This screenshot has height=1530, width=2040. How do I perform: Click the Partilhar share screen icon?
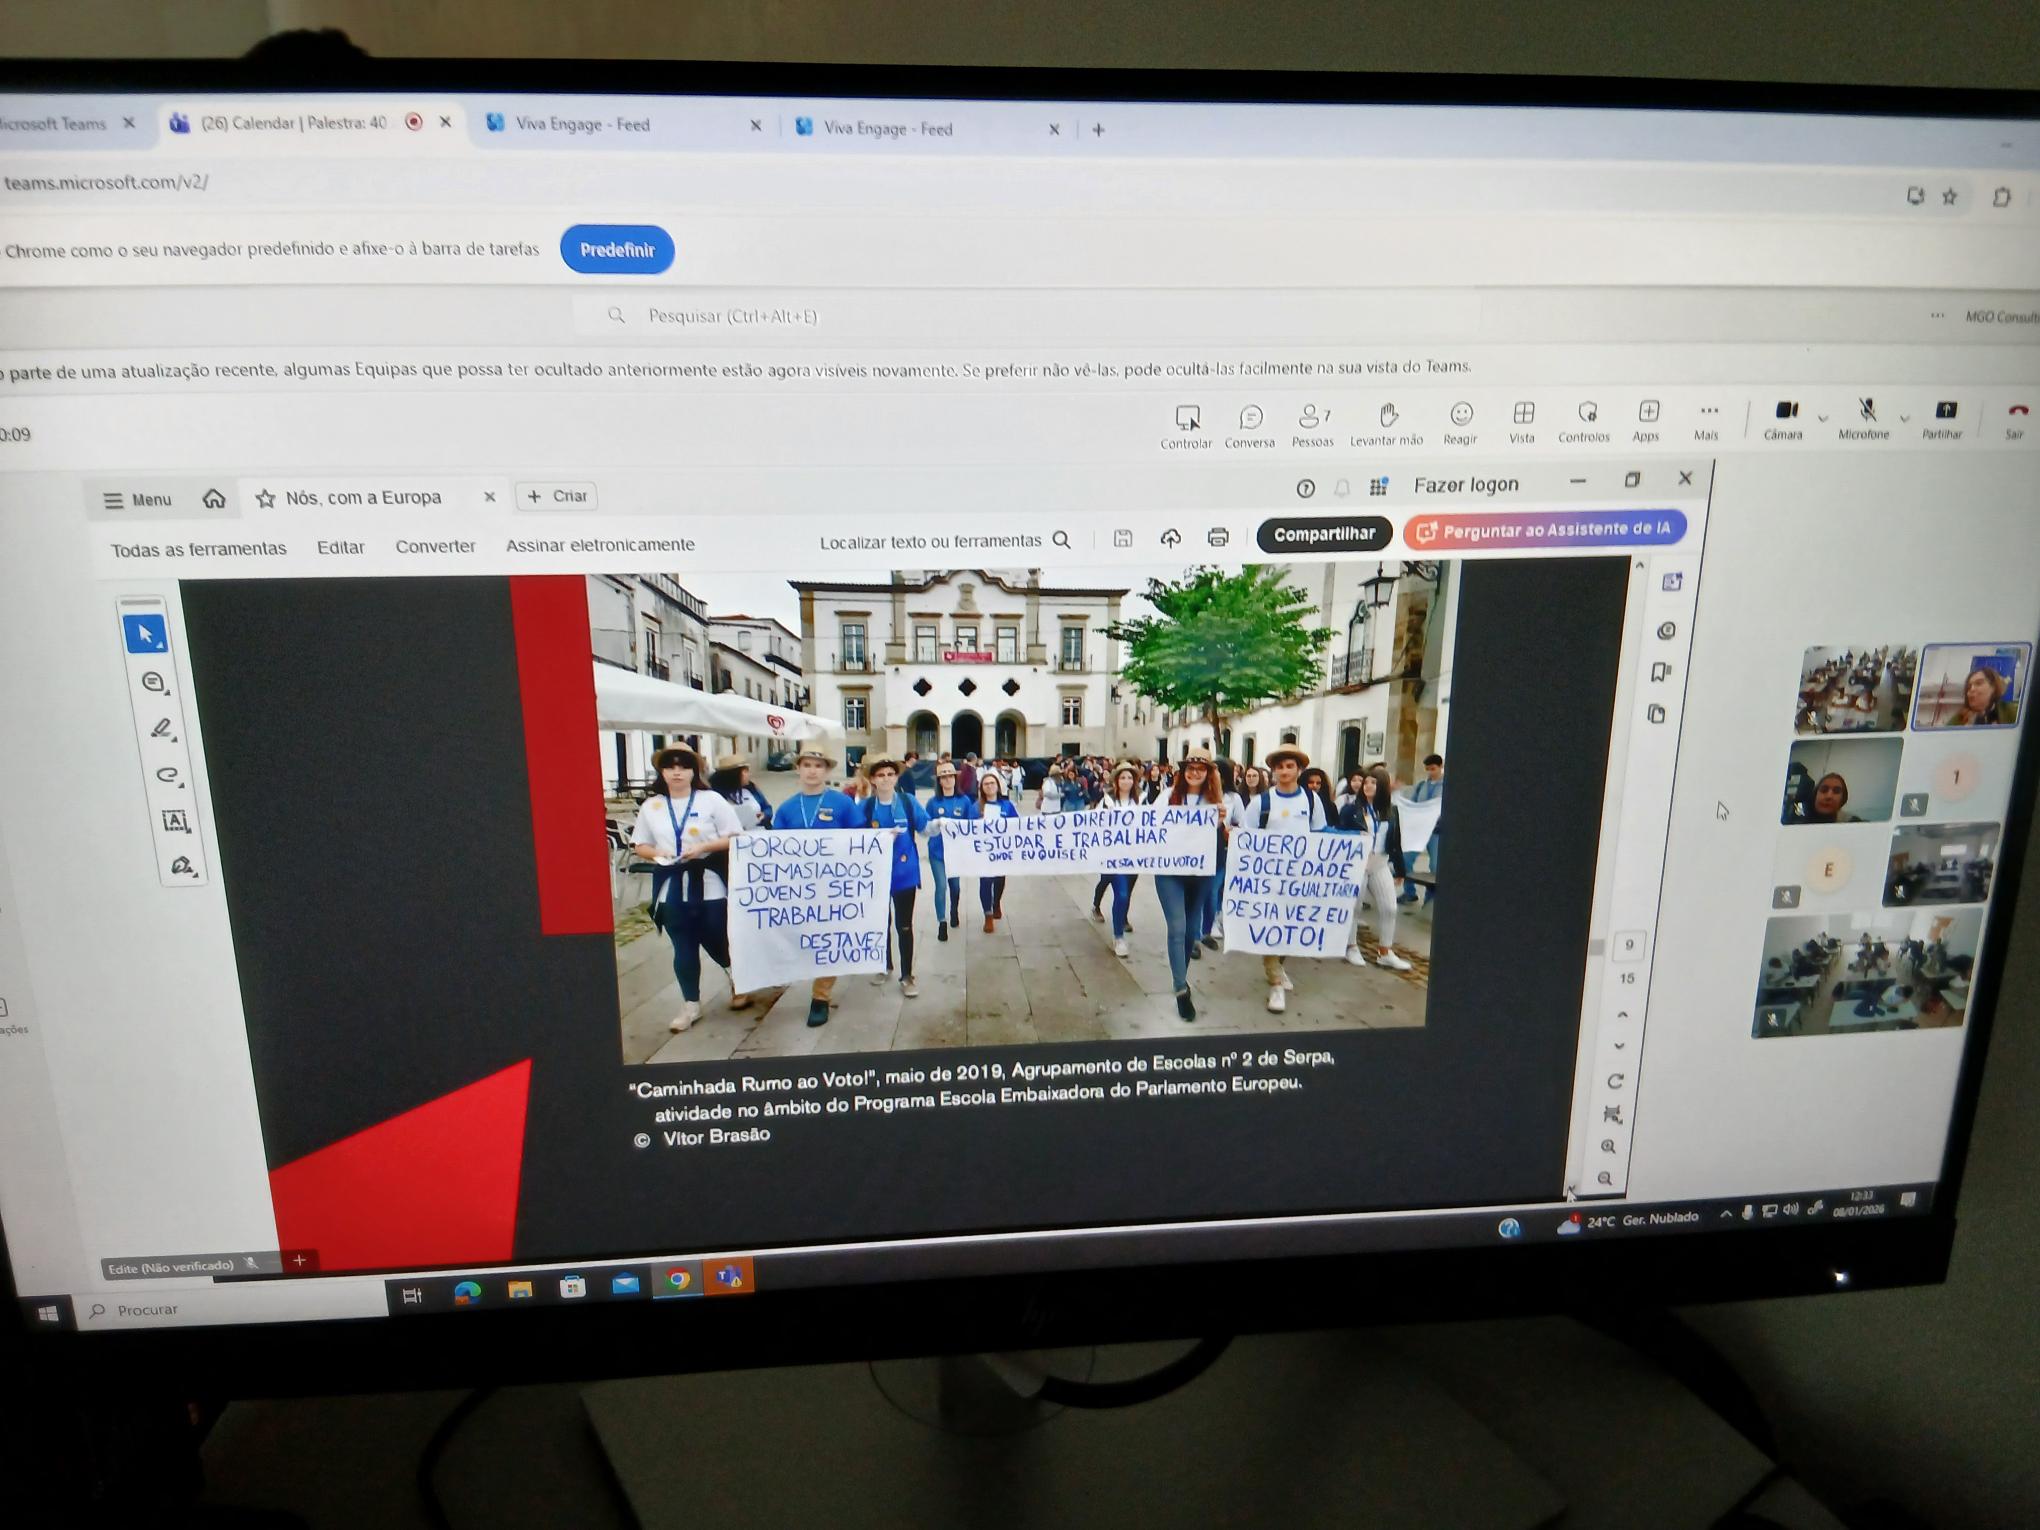click(x=1945, y=411)
